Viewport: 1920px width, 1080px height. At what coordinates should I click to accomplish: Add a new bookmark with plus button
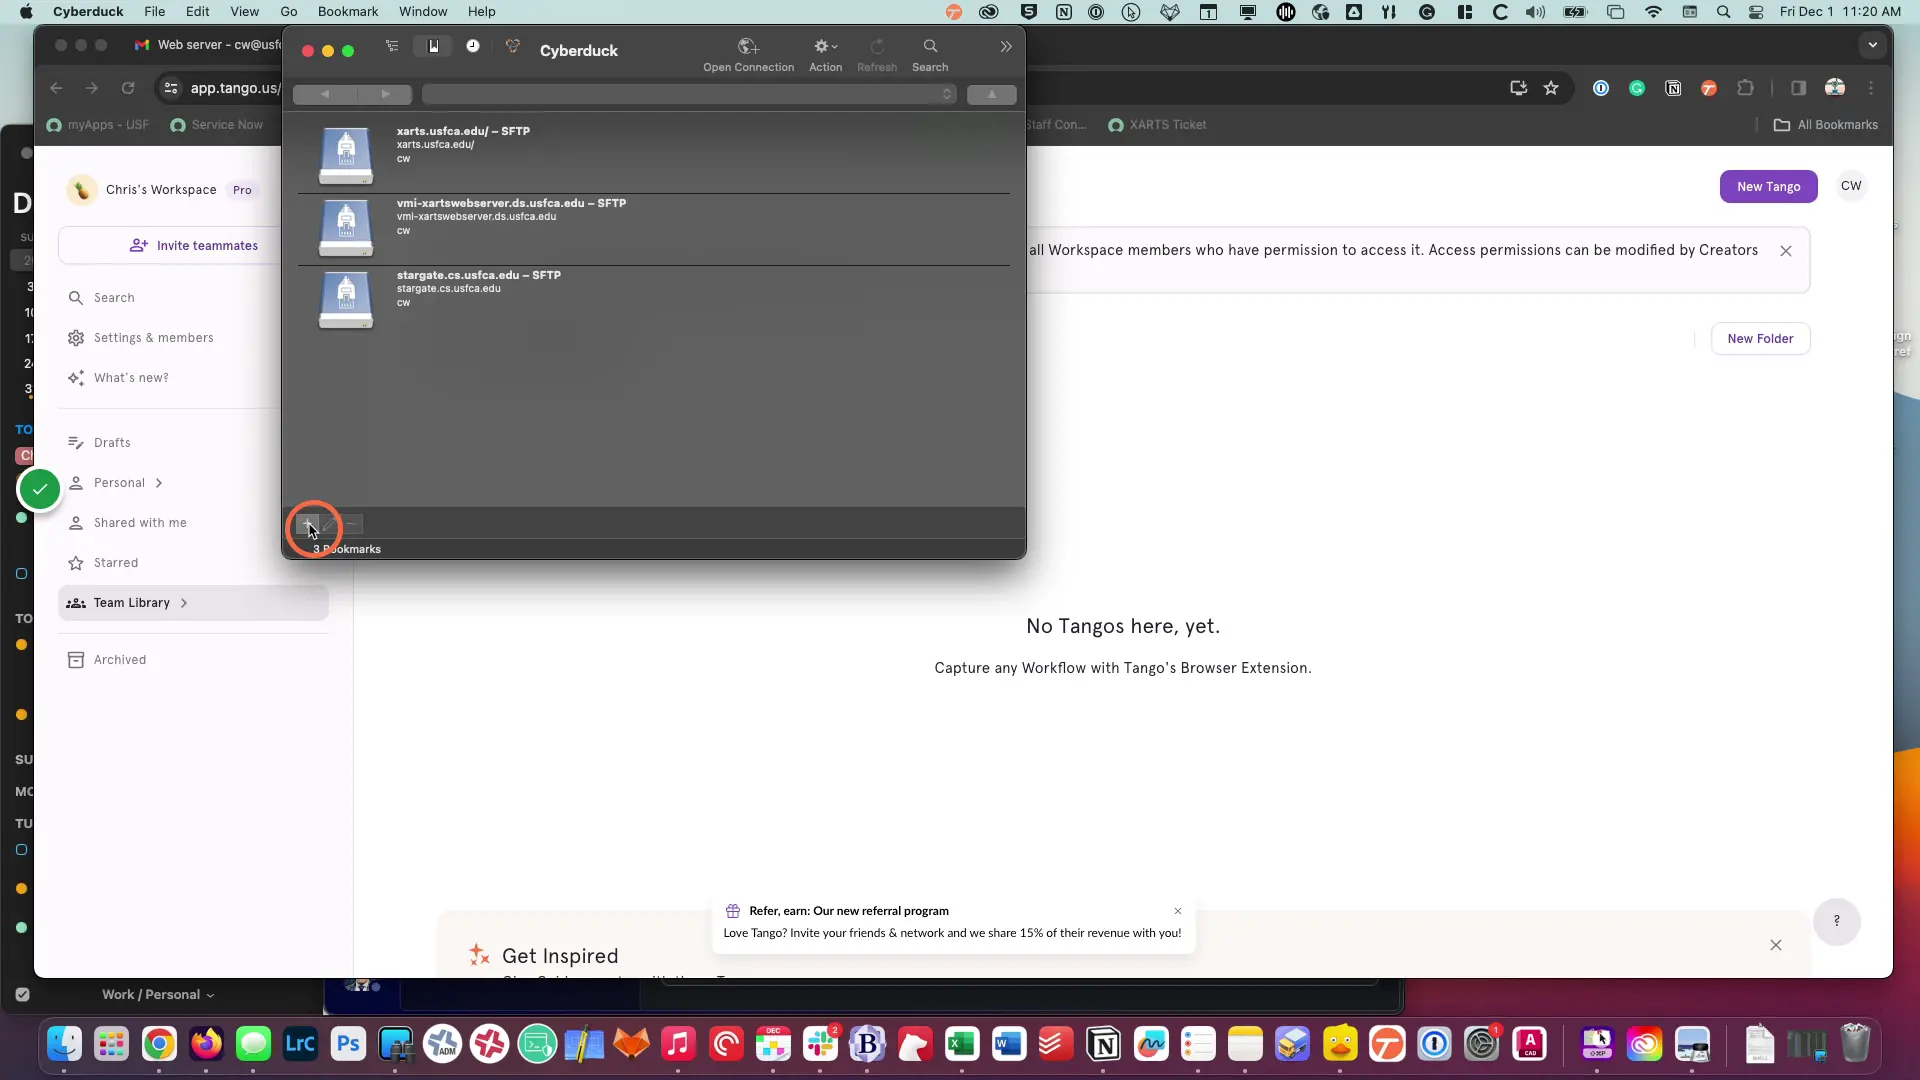308,523
